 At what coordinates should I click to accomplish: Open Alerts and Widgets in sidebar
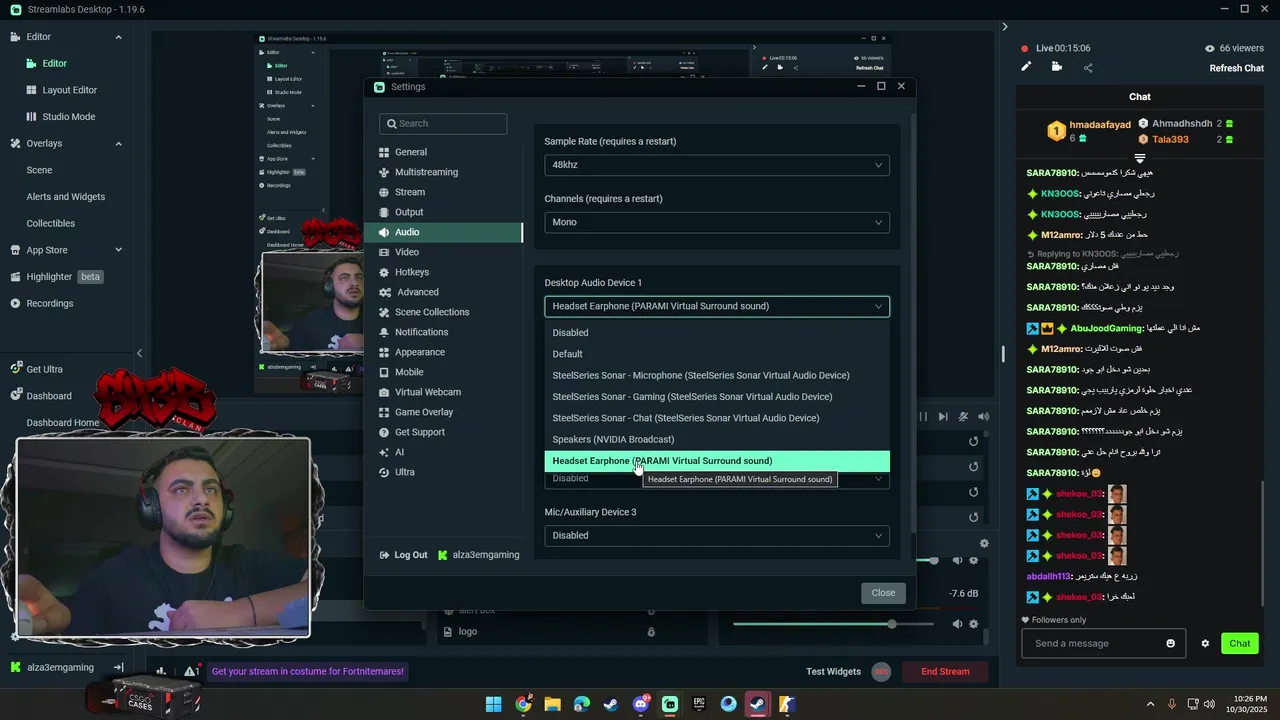(x=66, y=197)
